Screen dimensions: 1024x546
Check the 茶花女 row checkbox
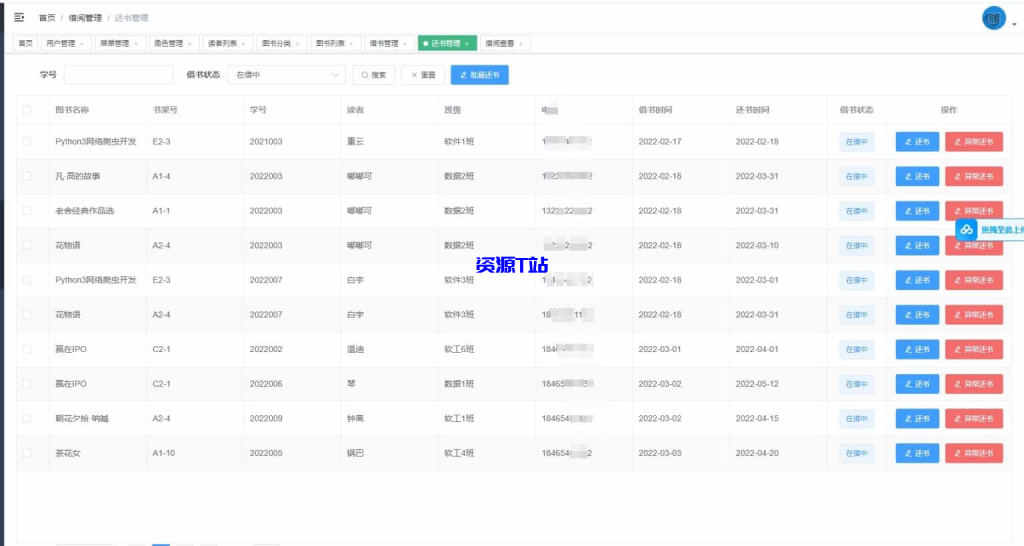27,453
